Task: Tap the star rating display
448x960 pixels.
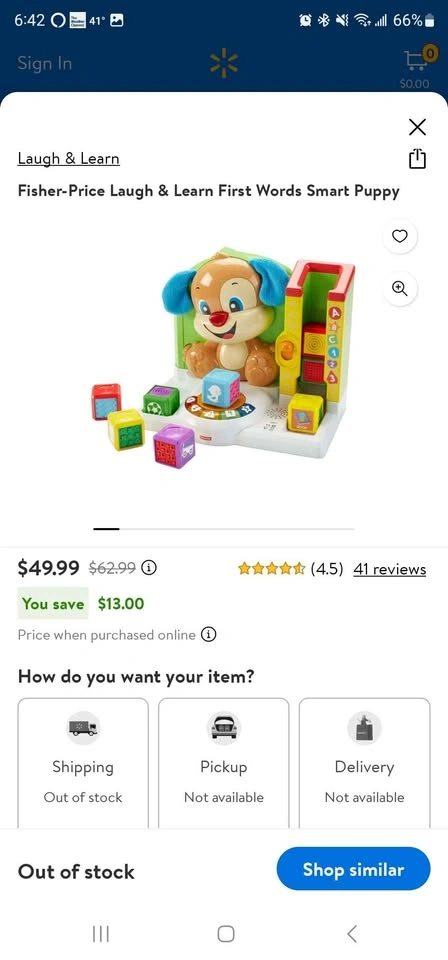Action: pos(272,569)
